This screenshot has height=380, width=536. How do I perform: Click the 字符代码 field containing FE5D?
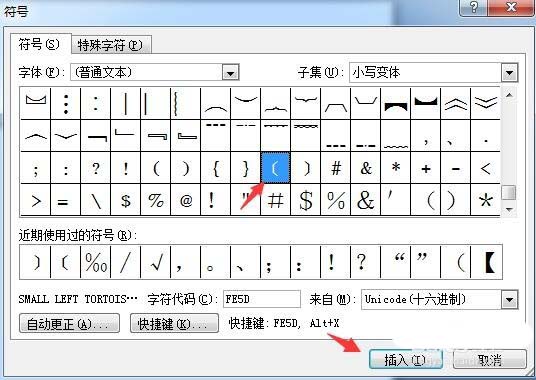[x=262, y=299]
